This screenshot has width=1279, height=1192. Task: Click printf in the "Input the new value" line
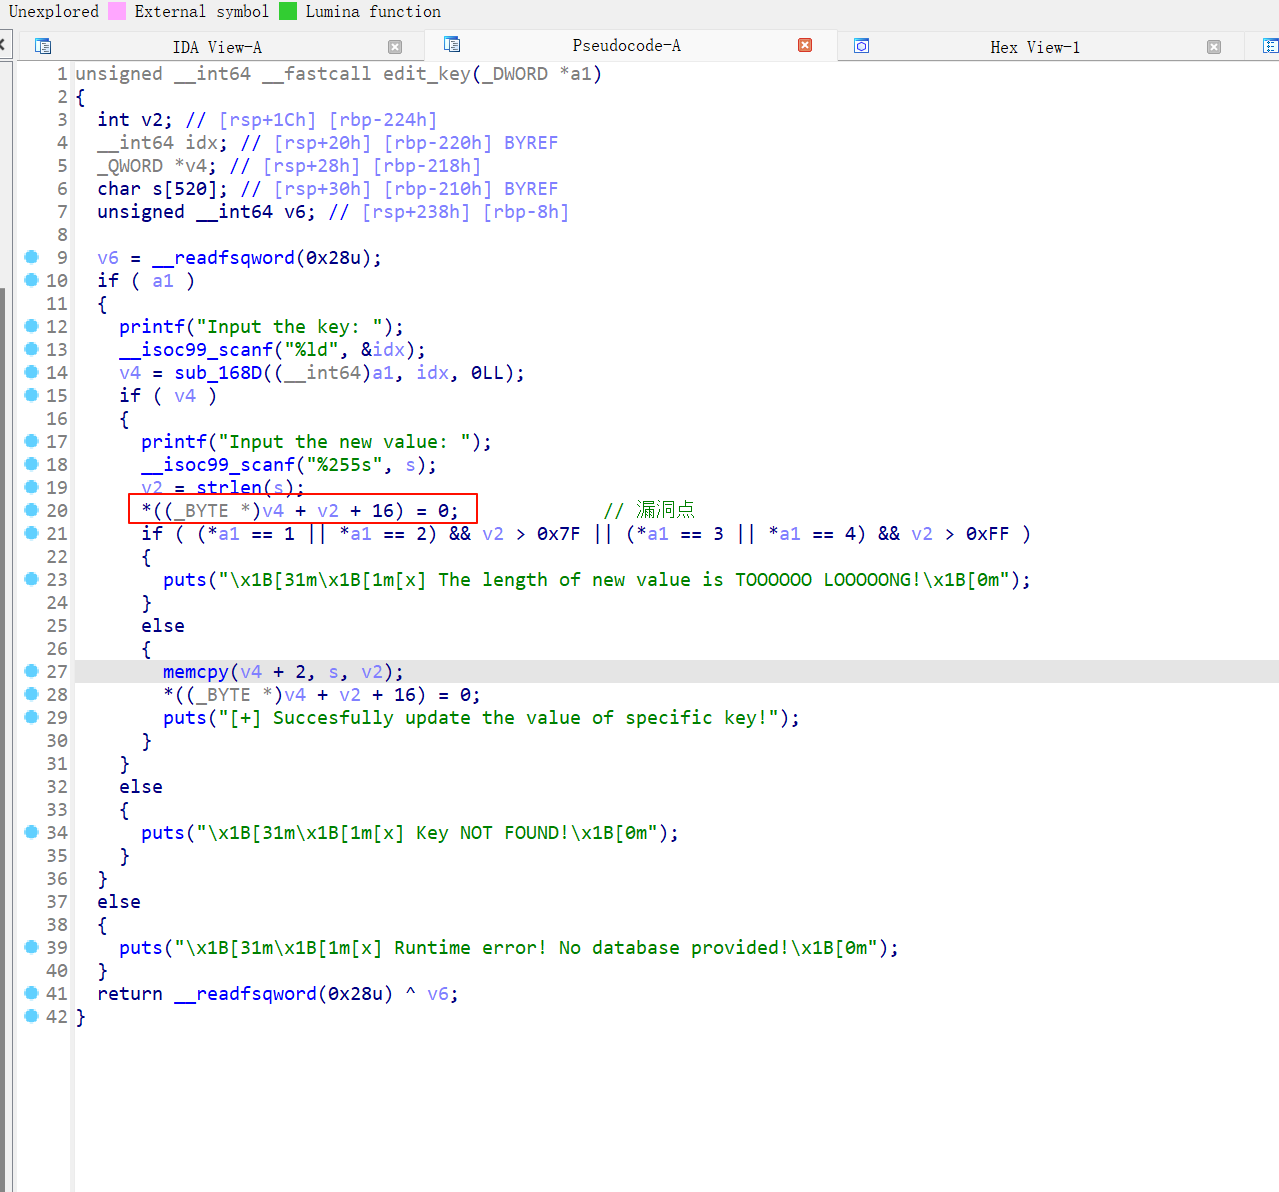(x=174, y=442)
